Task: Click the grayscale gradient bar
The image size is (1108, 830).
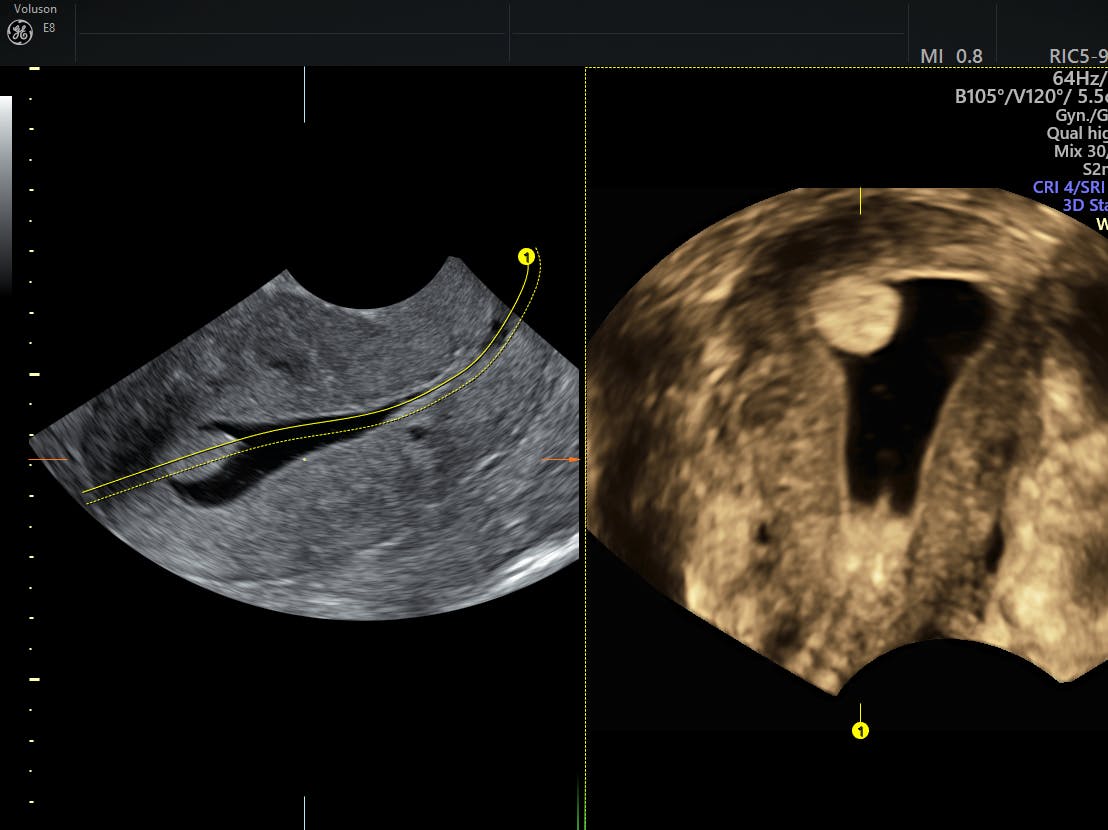Action: click(x=6, y=190)
